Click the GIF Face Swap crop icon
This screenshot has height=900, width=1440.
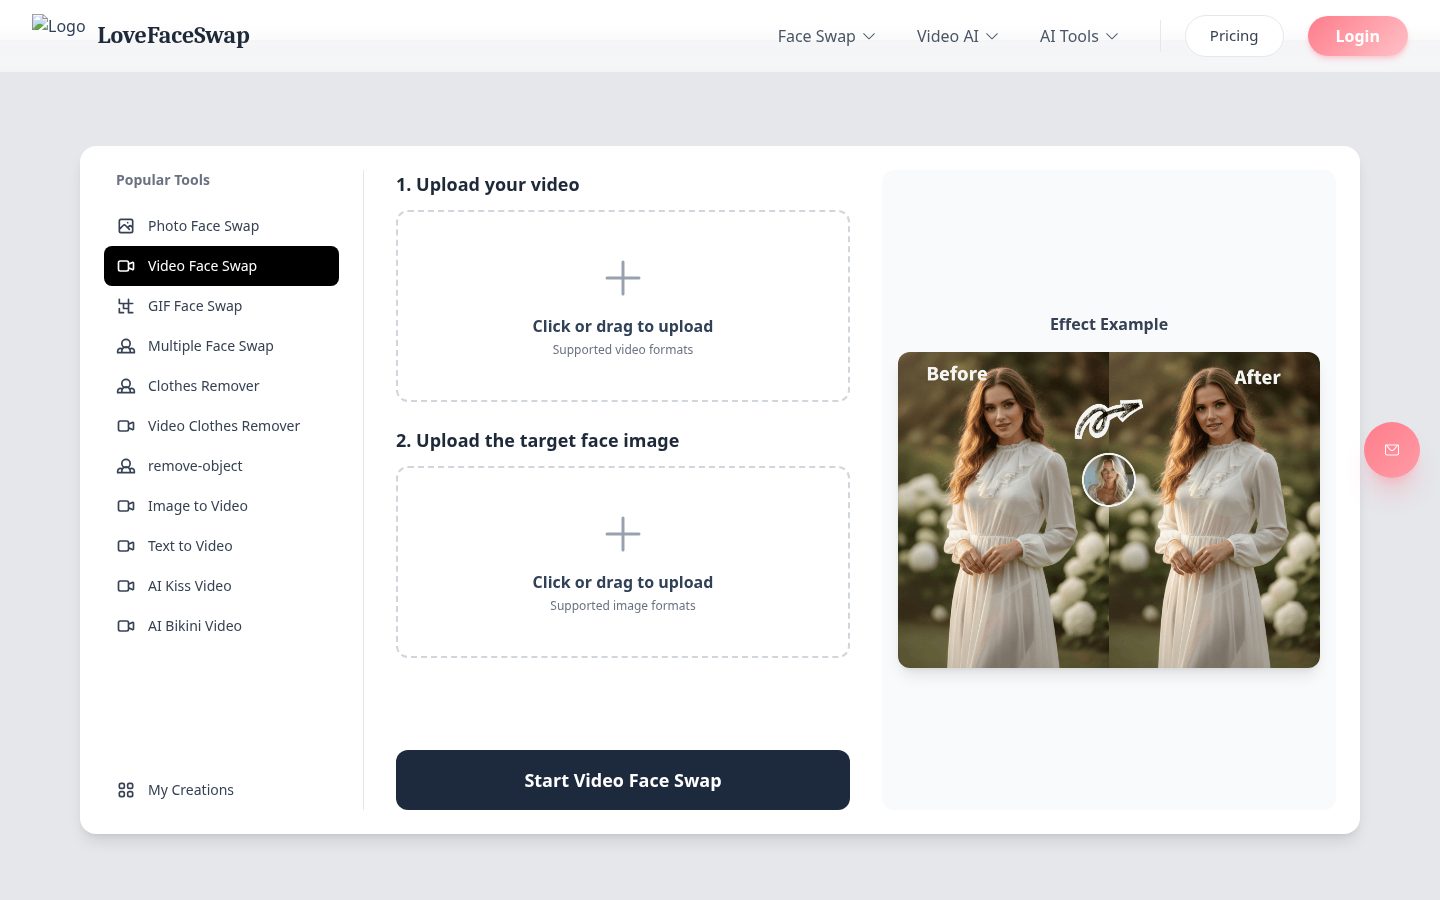click(x=126, y=306)
